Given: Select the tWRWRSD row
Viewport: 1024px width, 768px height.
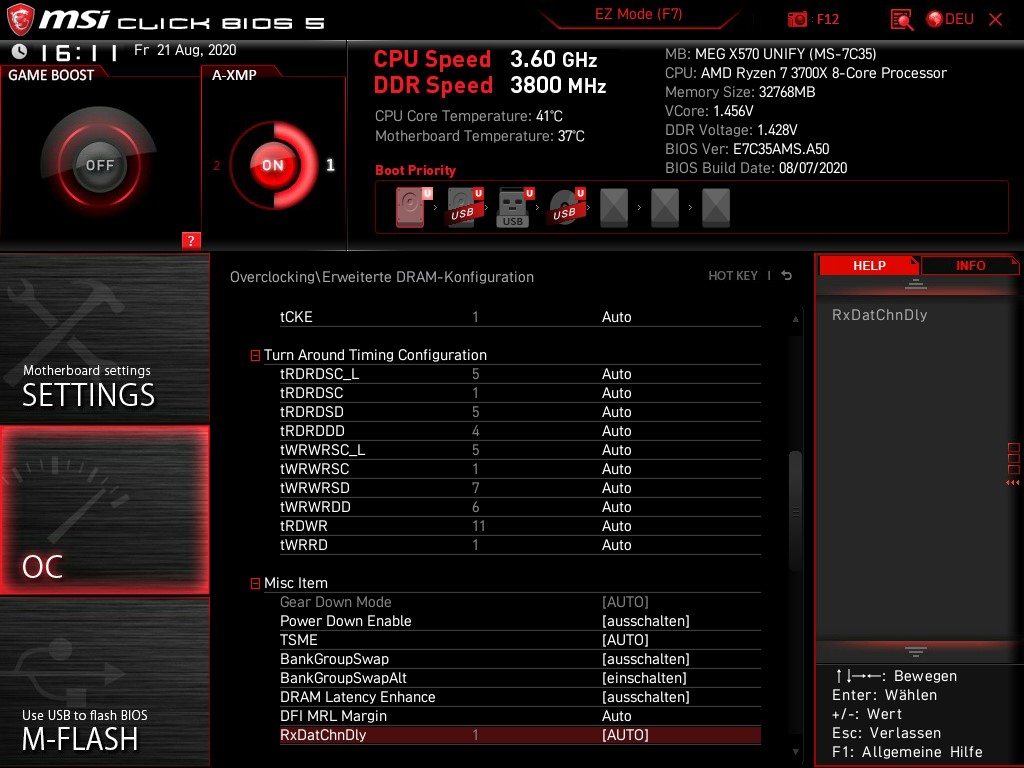Looking at the screenshot, I should [520, 488].
